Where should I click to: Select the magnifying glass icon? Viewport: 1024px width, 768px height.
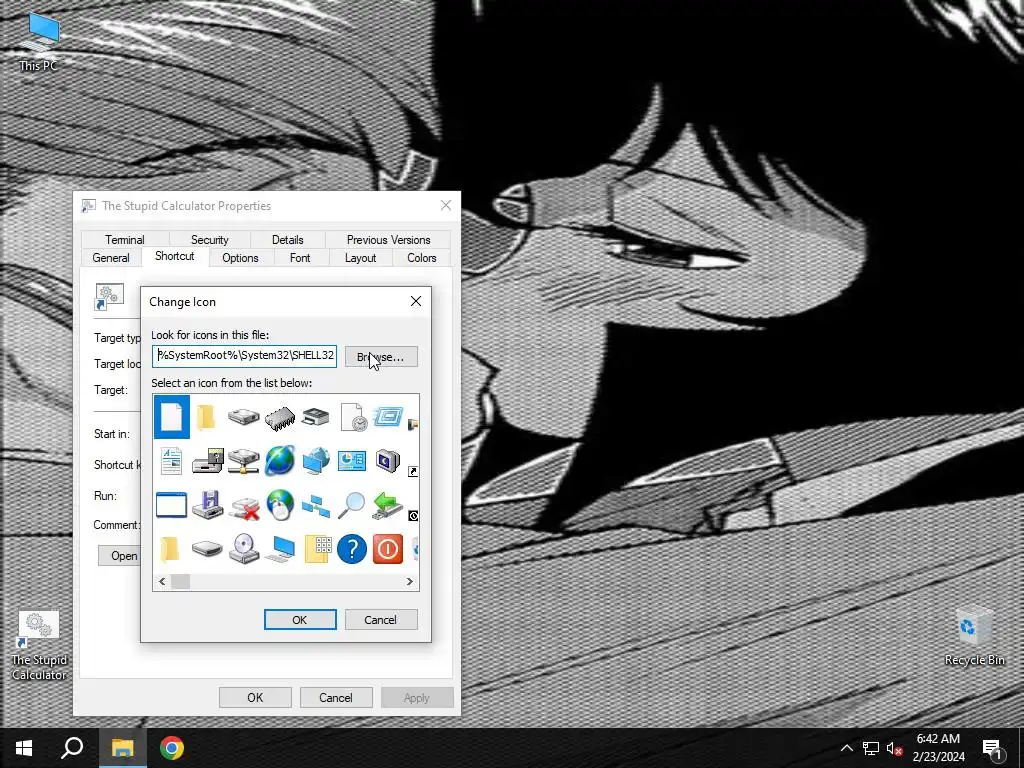coord(352,505)
